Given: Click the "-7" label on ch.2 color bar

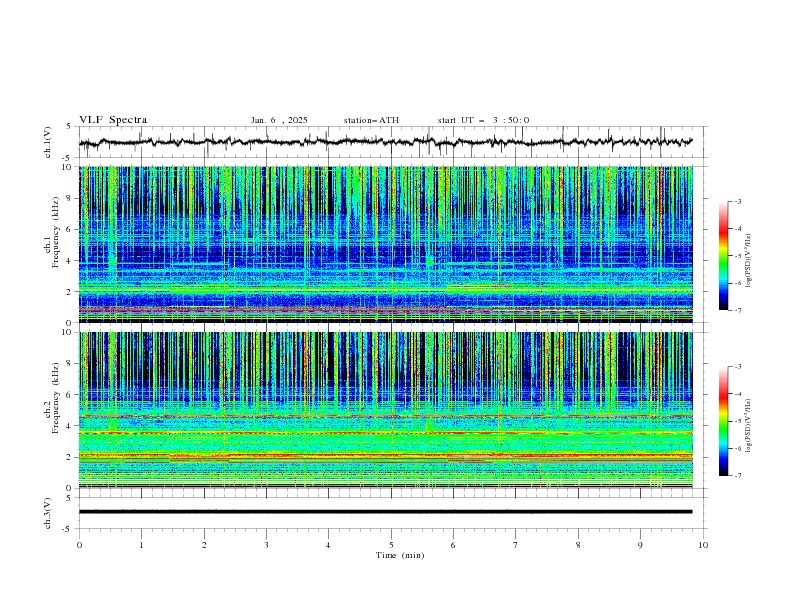Looking at the screenshot, I should pos(738,475).
